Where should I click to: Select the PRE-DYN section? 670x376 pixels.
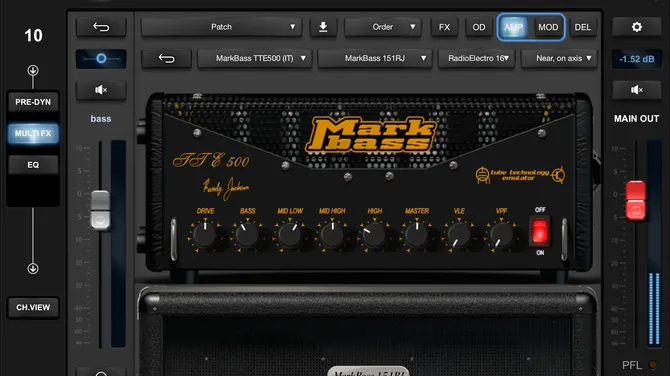[x=33, y=102]
